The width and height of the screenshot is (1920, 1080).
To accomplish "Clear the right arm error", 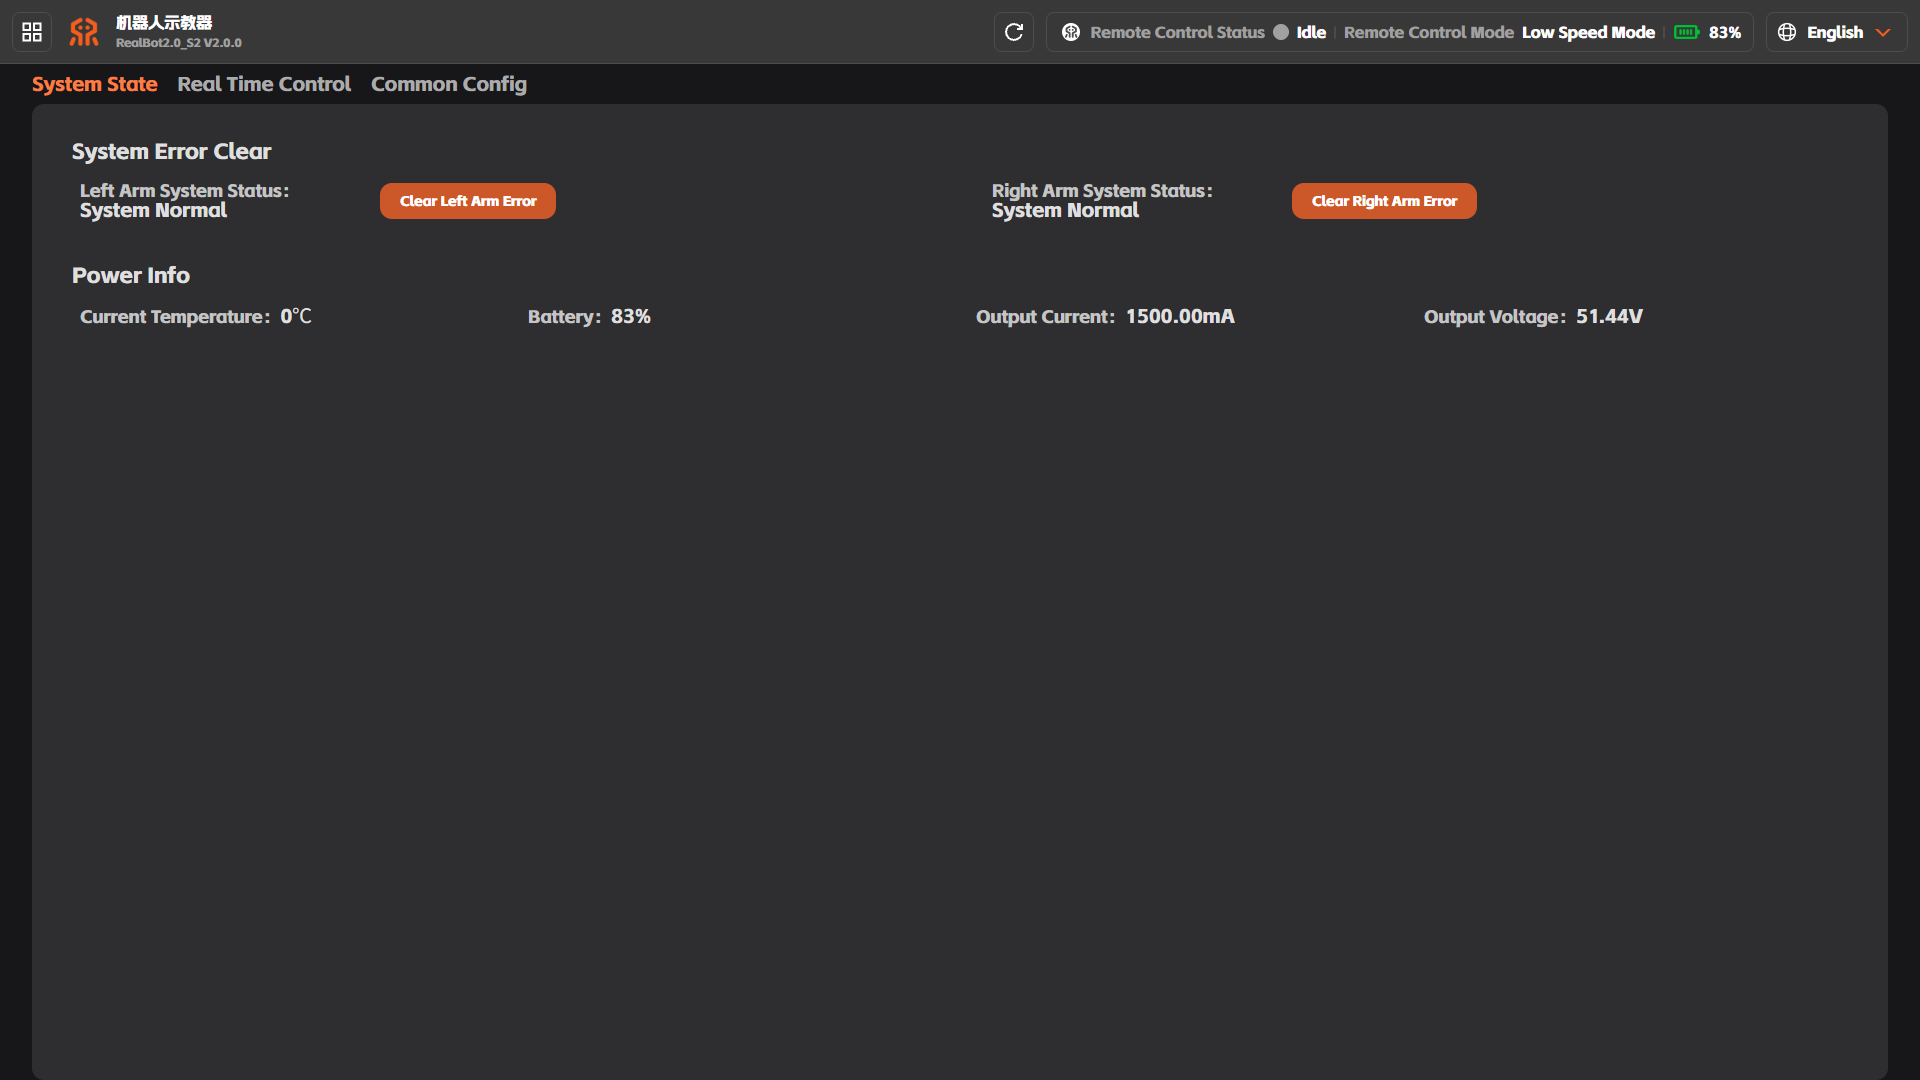I will [1384, 201].
